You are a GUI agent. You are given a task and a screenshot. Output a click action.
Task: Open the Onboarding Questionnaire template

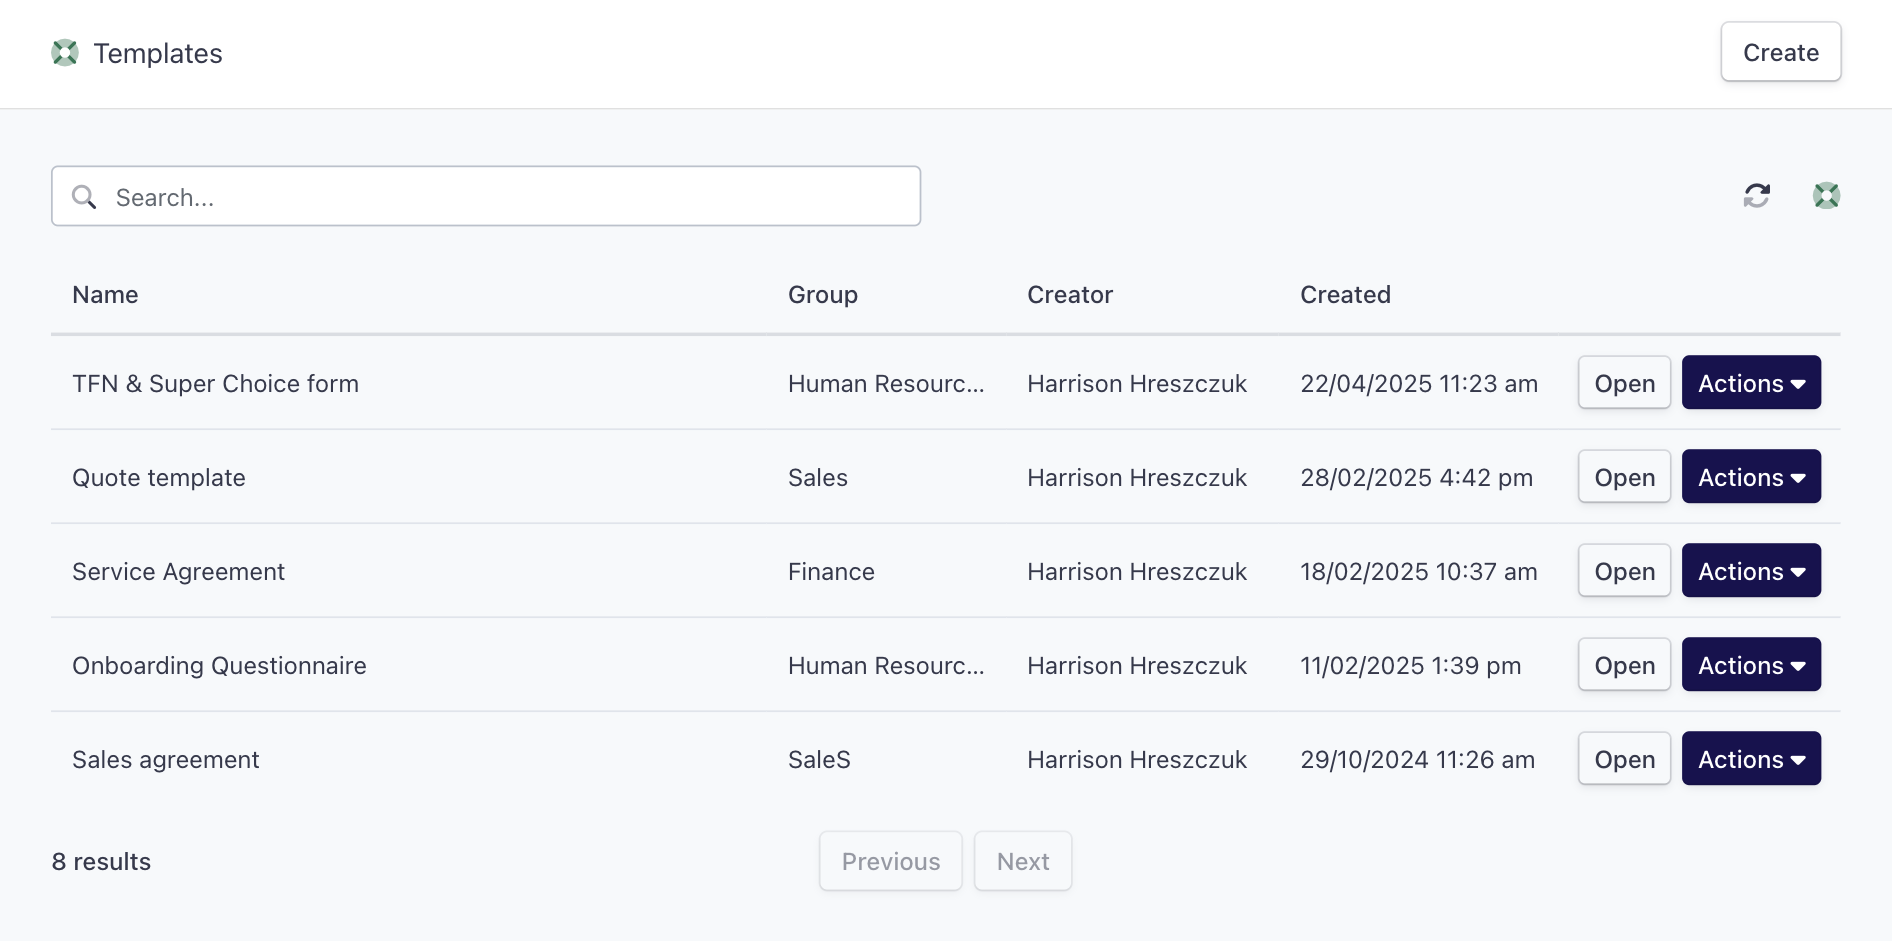pyautogui.click(x=1624, y=665)
